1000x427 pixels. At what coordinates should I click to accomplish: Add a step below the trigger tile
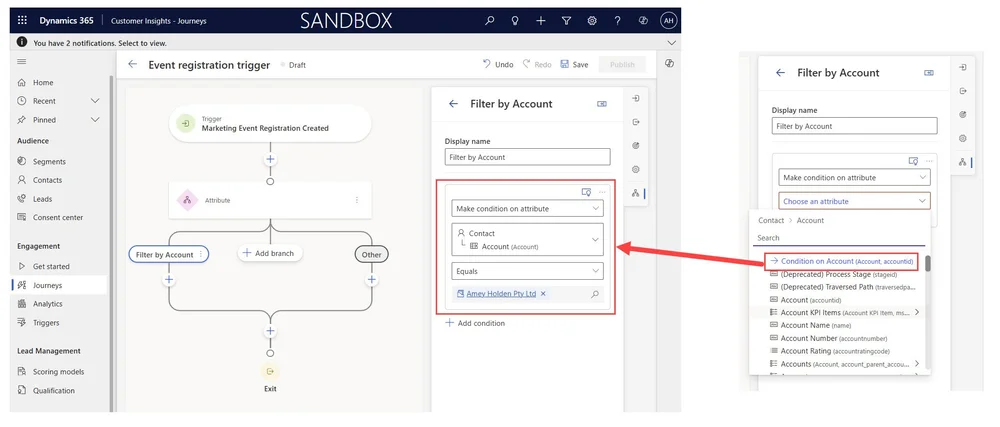pos(270,159)
